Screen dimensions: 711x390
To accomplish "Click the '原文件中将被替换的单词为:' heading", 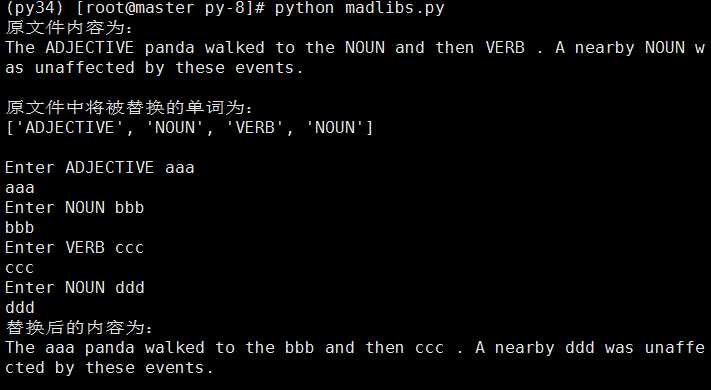I will [x=129, y=108].
